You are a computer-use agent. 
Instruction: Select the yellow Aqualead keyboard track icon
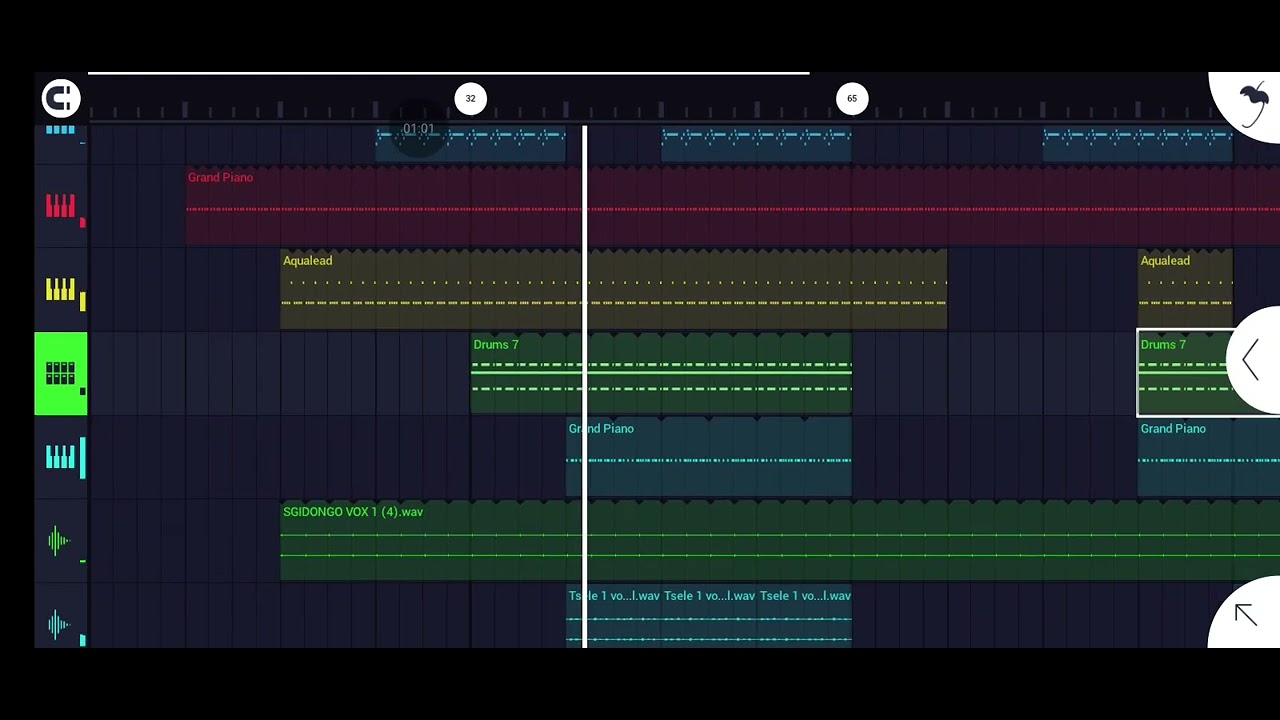[60, 290]
